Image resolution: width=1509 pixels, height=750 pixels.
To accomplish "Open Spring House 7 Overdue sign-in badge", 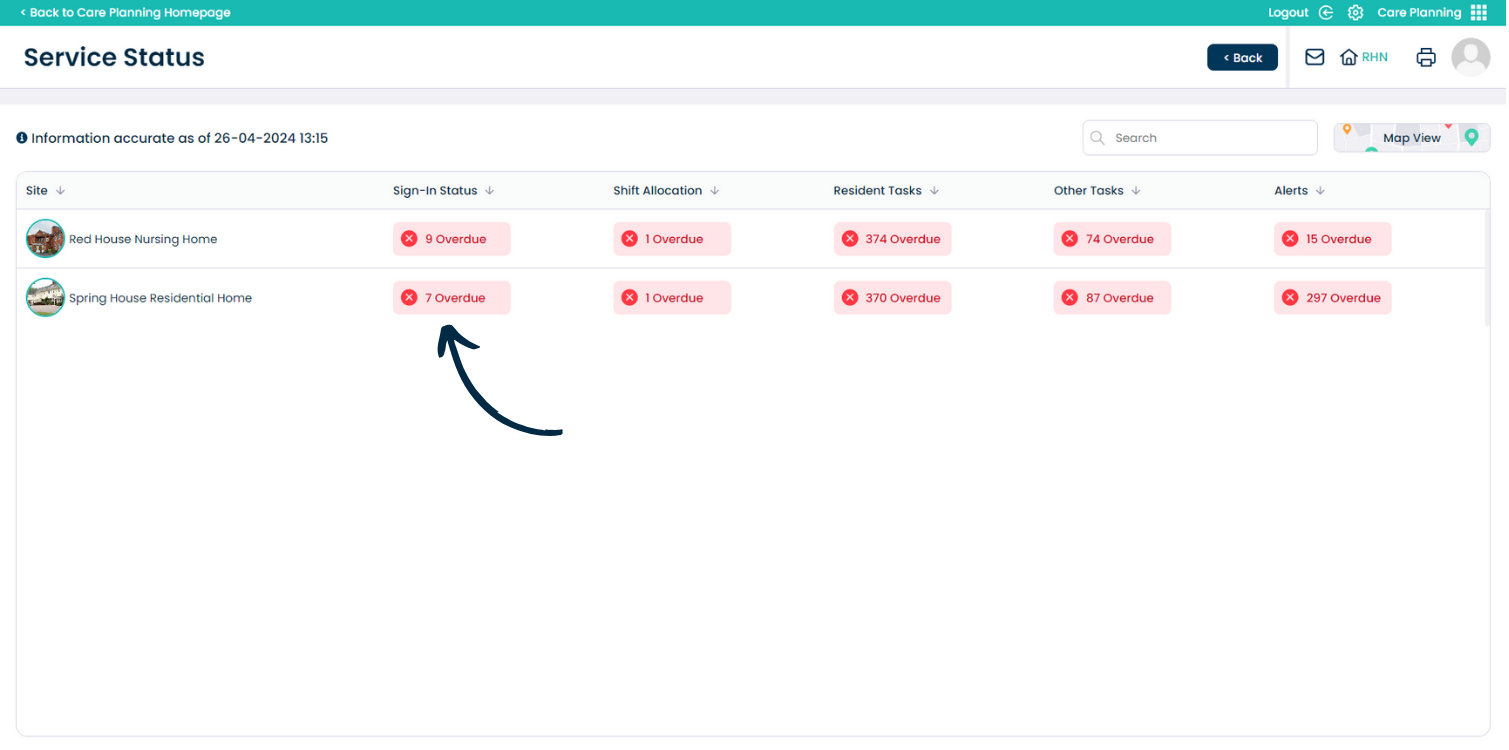I will click(x=452, y=298).
